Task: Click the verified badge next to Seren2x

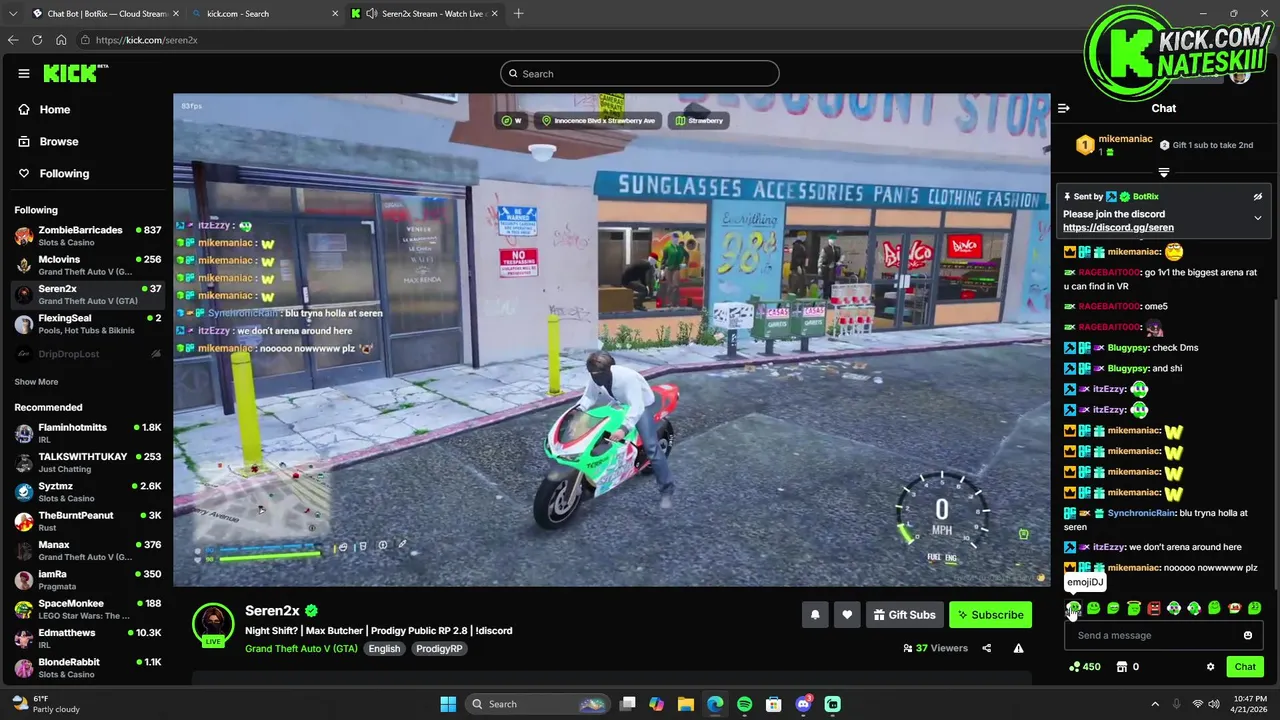Action: click(x=311, y=611)
